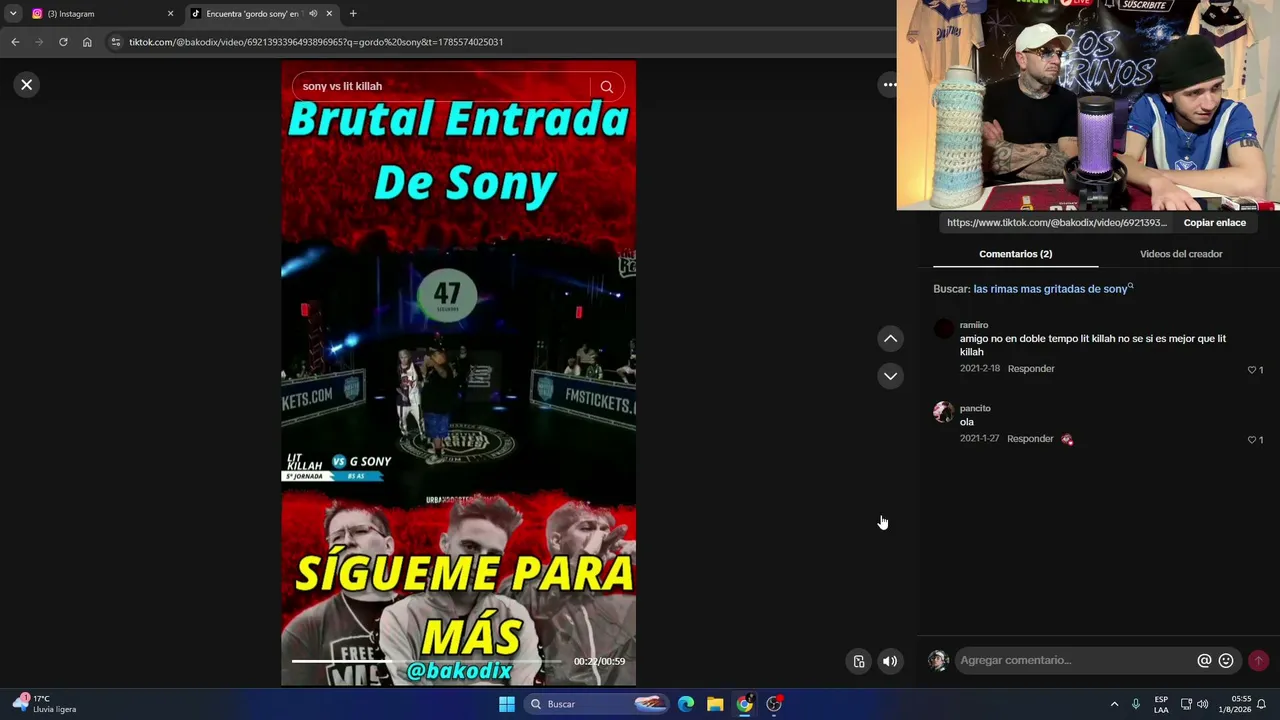
Task: Open OBS Studio from taskbar
Action: 774,704
